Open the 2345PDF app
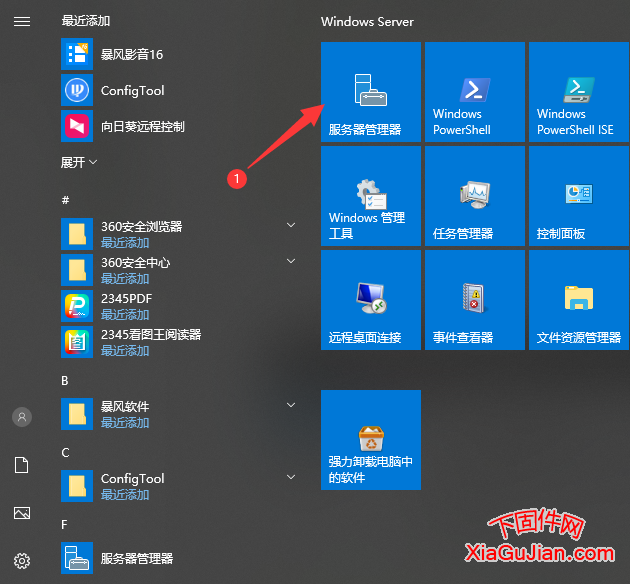The image size is (630, 584). tap(181, 306)
